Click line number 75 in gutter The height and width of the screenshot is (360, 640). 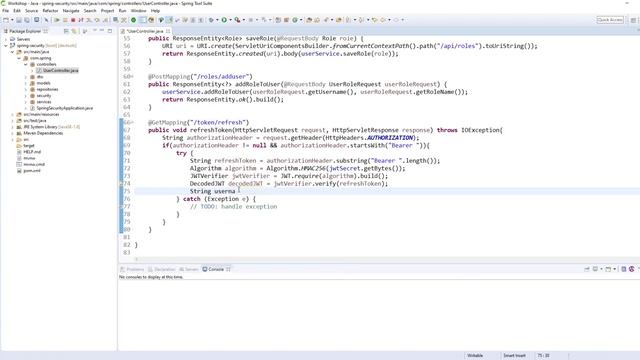pyautogui.click(x=127, y=191)
